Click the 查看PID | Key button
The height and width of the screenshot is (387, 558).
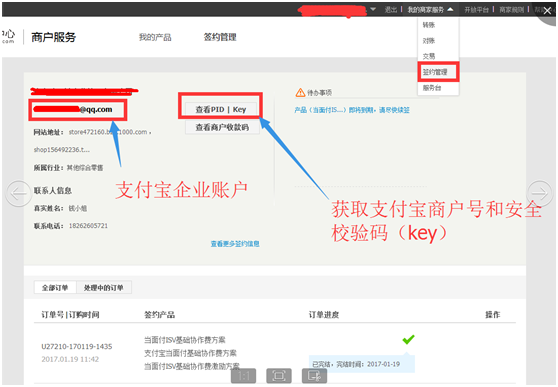[x=221, y=109]
